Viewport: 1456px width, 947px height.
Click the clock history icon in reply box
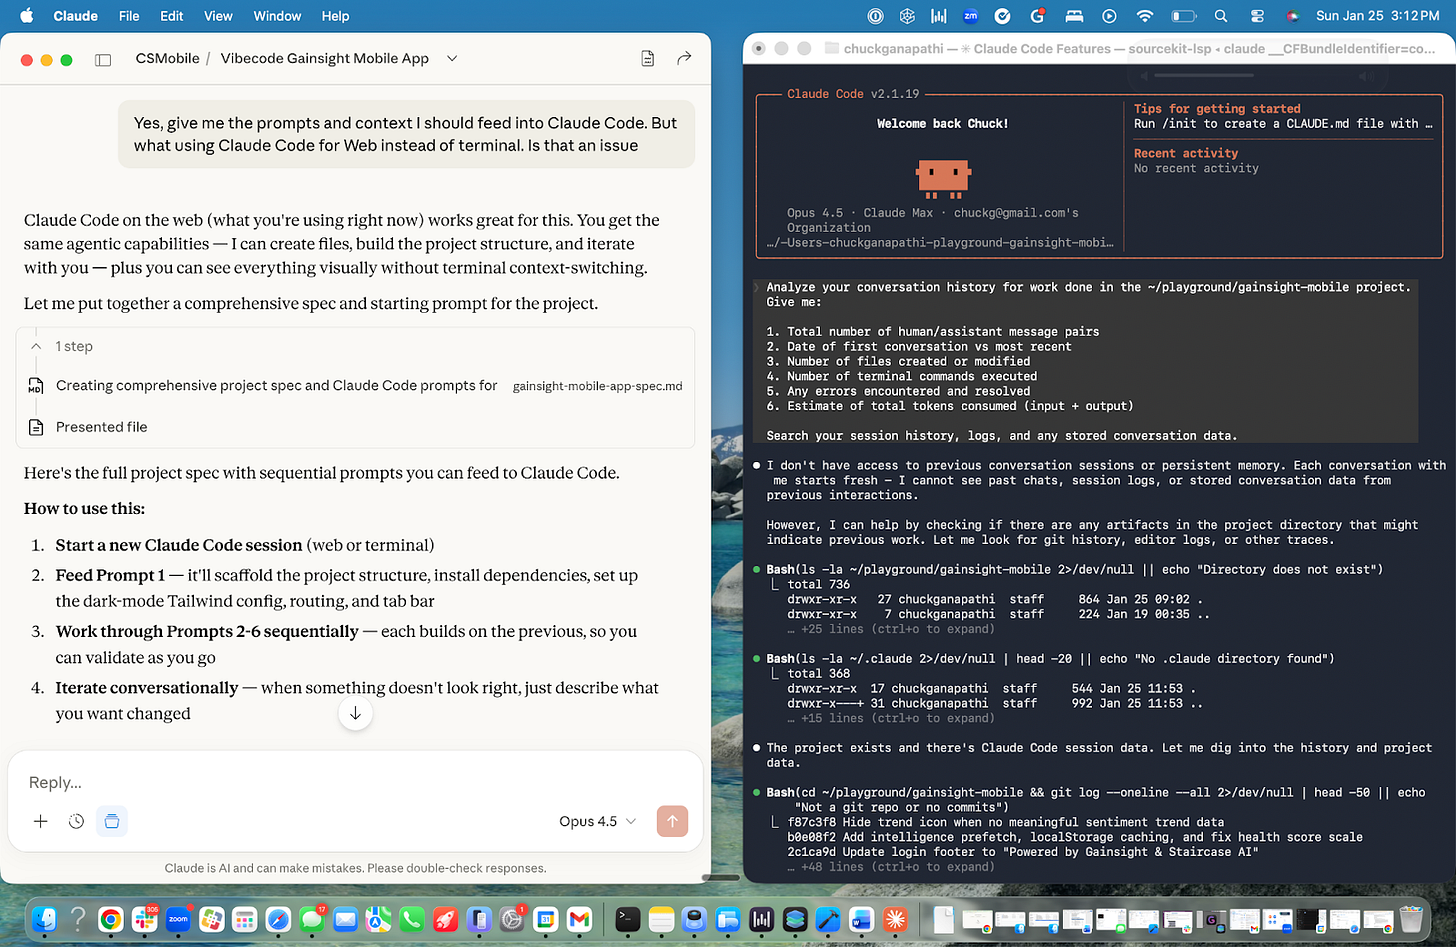[x=76, y=821]
